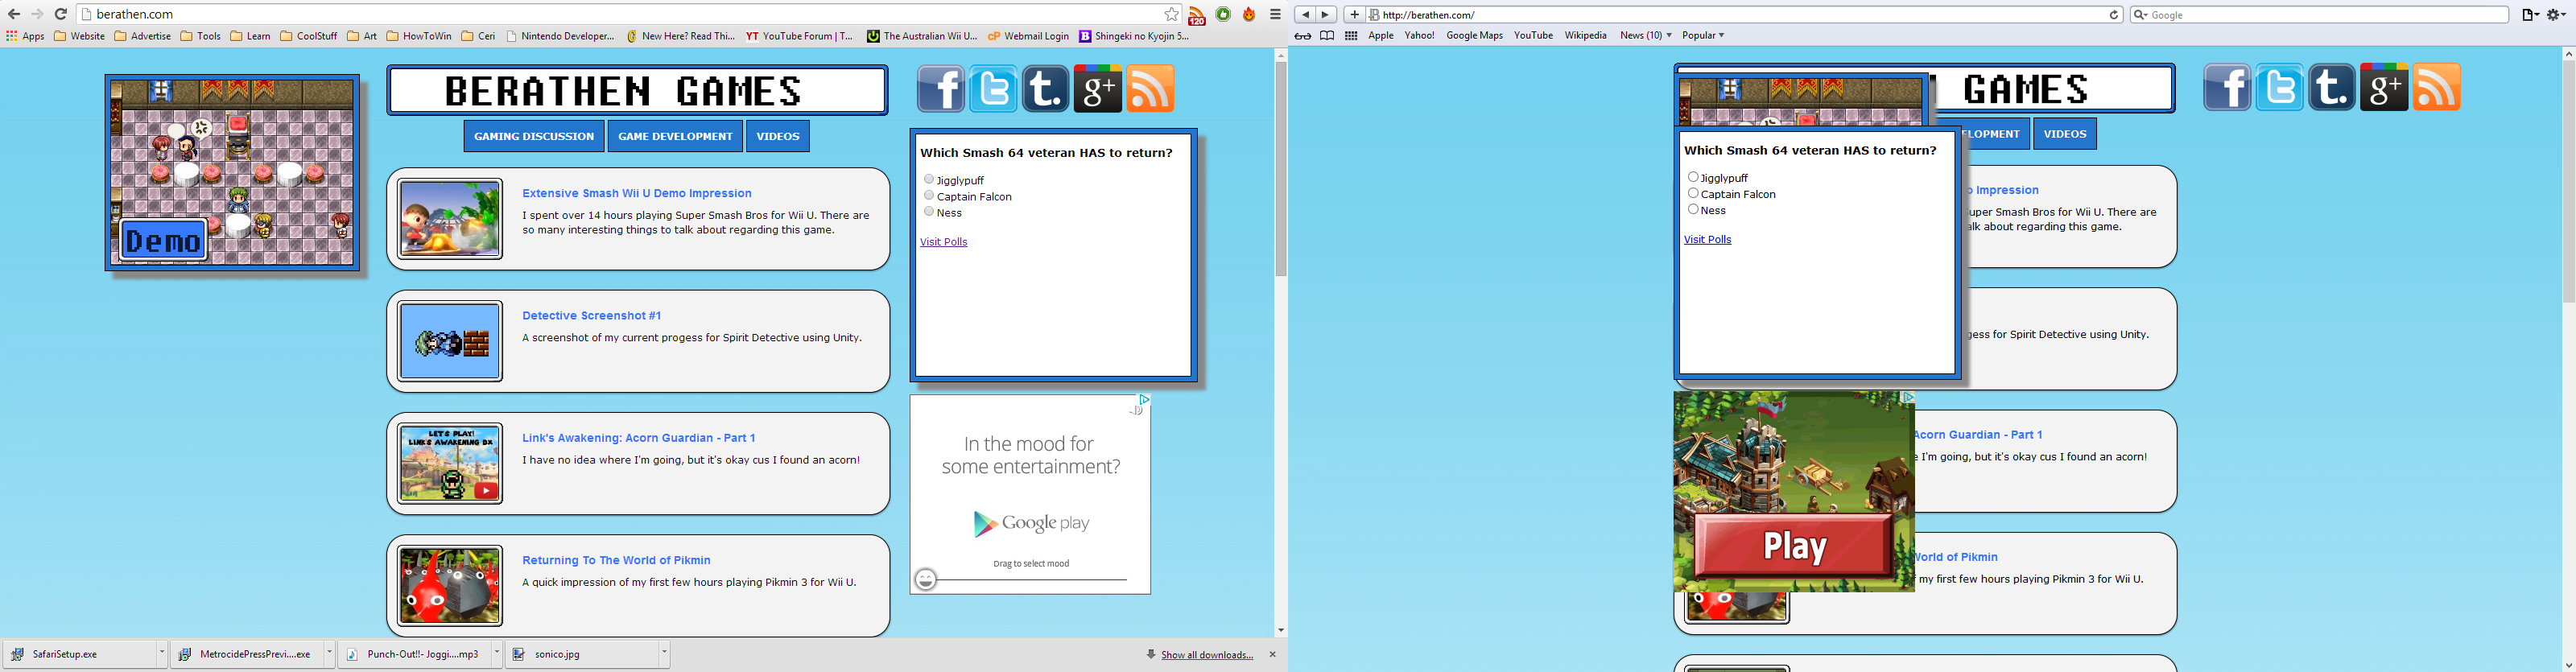2576x672 pixels.
Task: Click the Safari page's vertical scrollbar thumb
Action: pos(2568,181)
